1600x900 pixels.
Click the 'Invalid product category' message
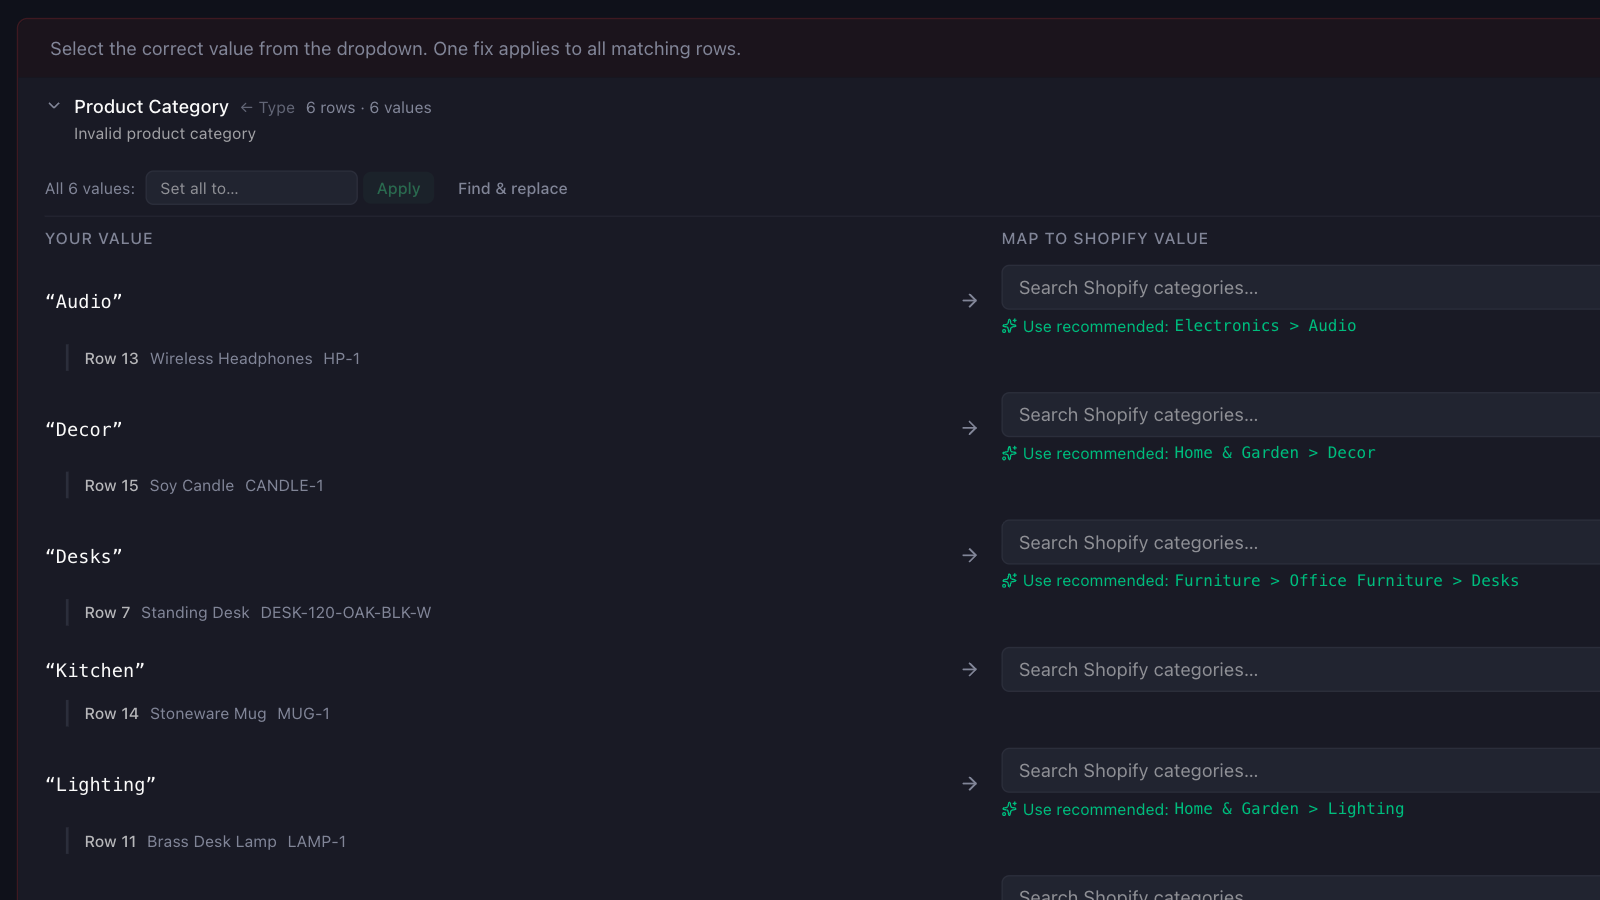165,133
